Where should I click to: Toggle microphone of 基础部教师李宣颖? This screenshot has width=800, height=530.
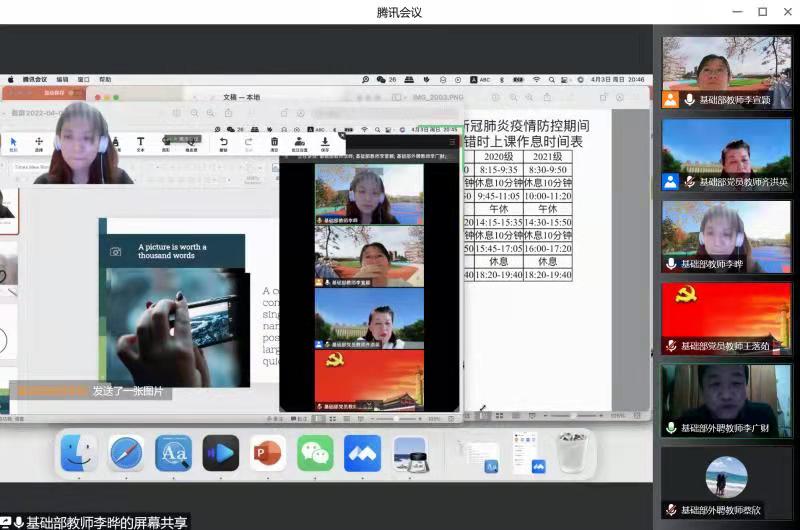[x=689, y=100]
